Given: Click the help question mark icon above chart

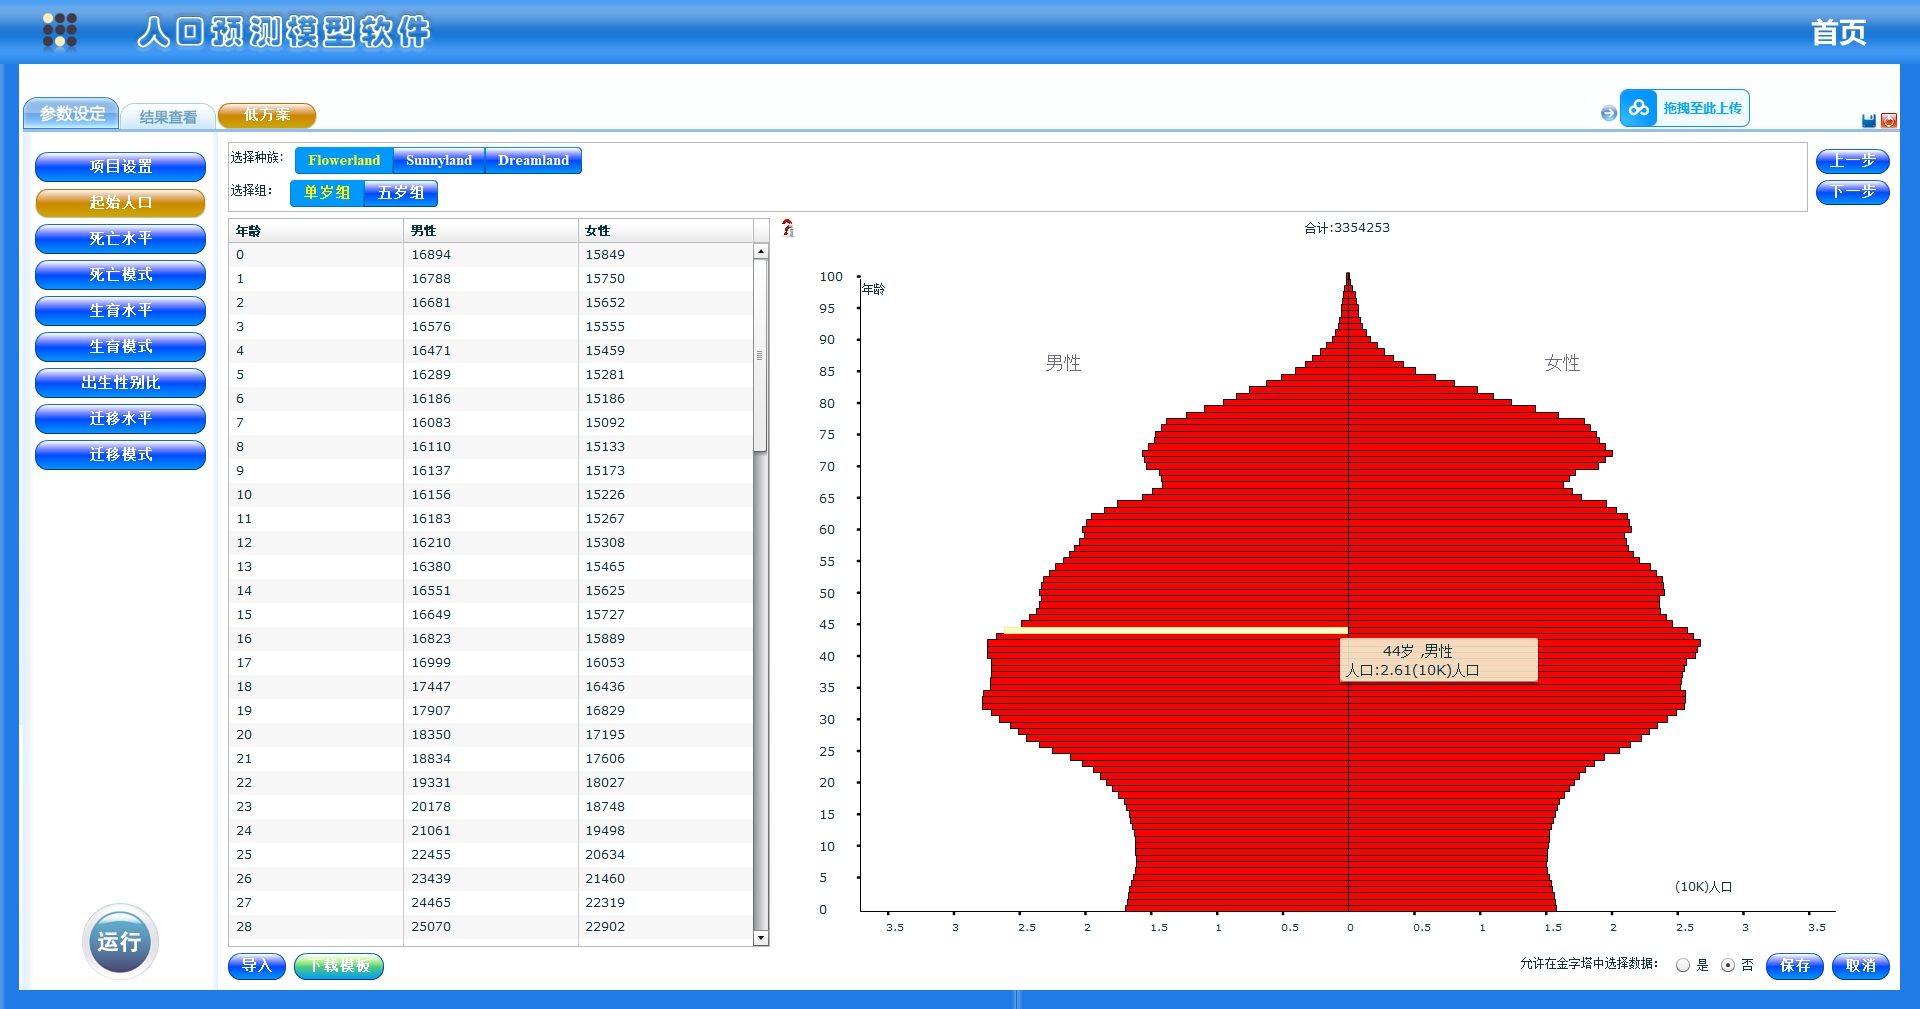Looking at the screenshot, I should [788, 228].
